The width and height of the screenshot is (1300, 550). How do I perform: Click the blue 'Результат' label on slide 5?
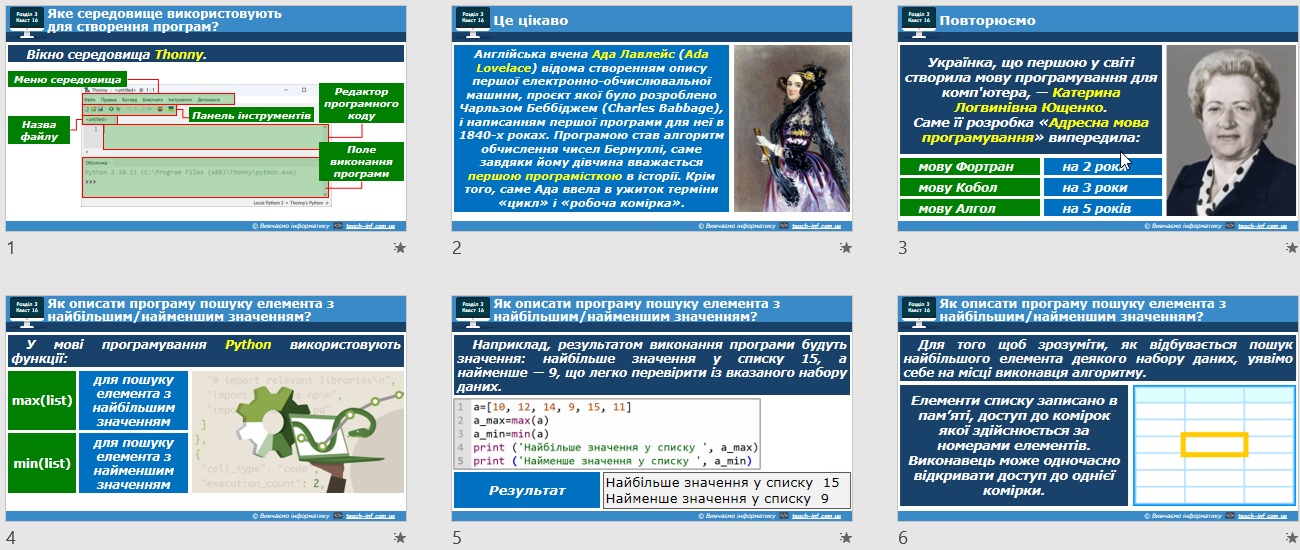coord(526,490)
